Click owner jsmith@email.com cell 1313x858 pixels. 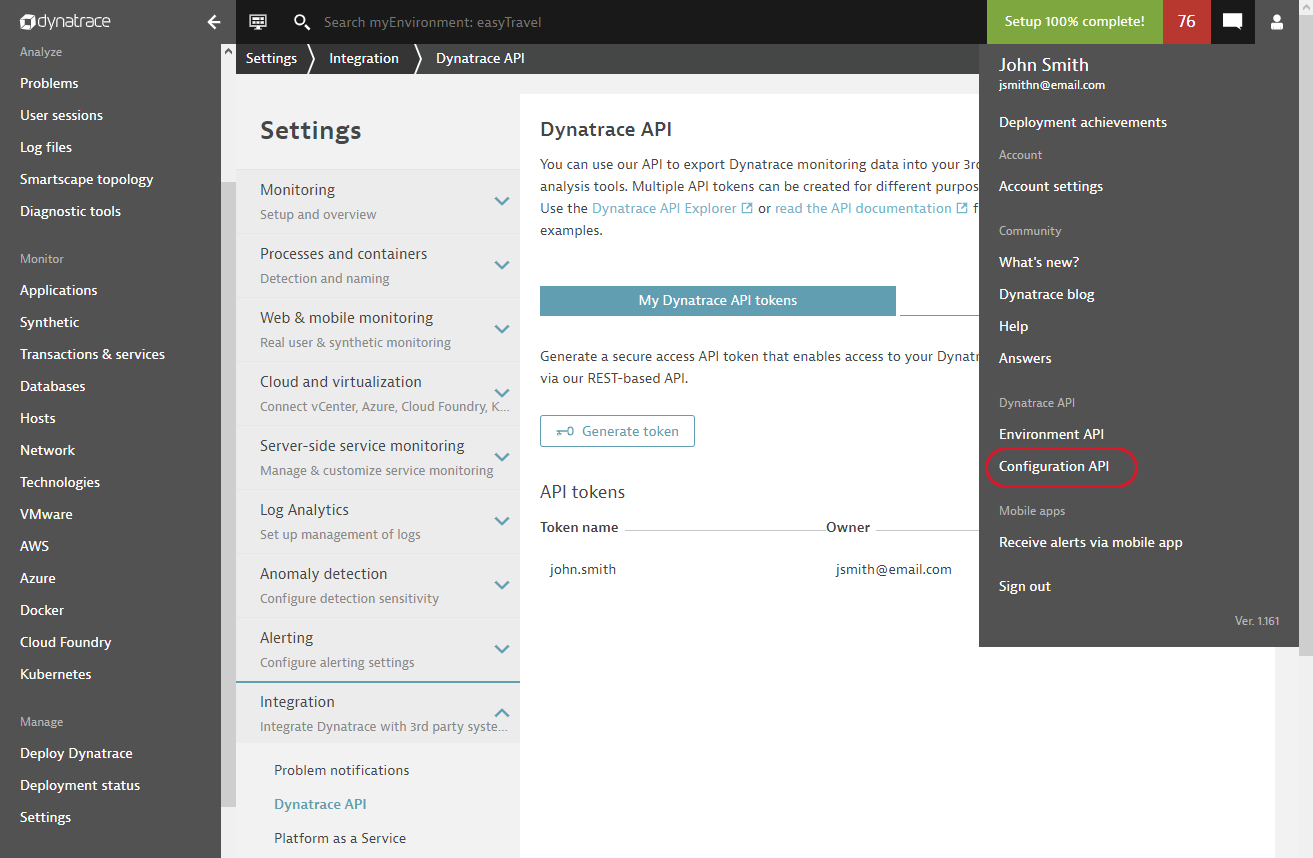(x=894, y=569)
